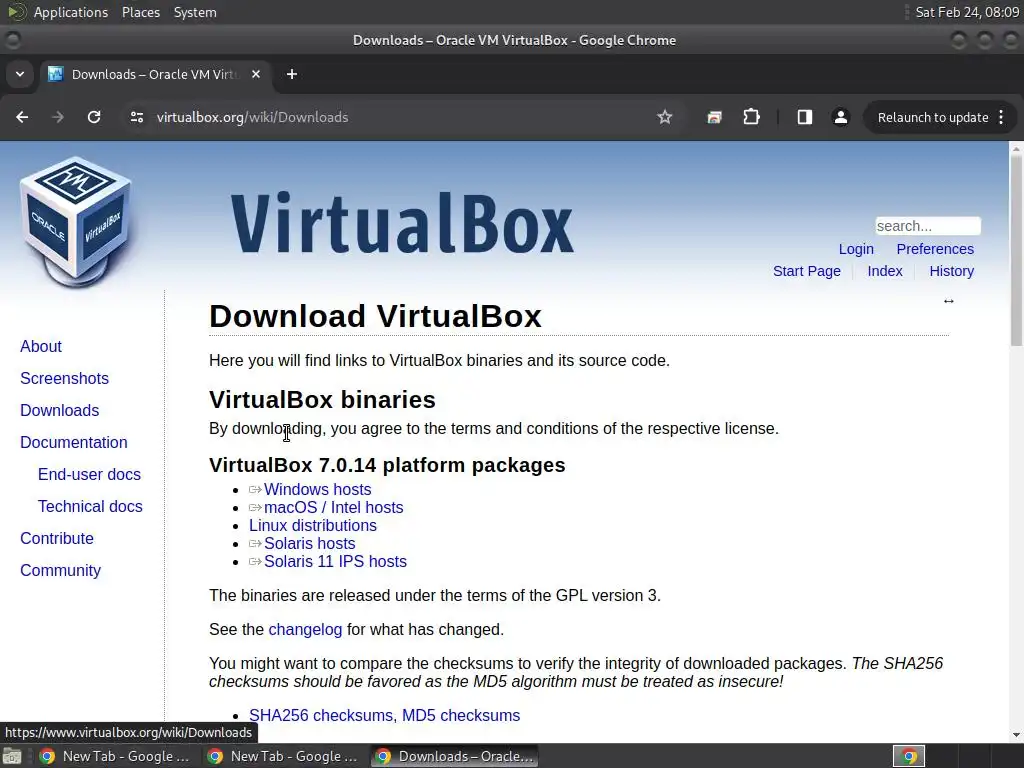
Task: Click Relaunch to update button
Action: 933,118
